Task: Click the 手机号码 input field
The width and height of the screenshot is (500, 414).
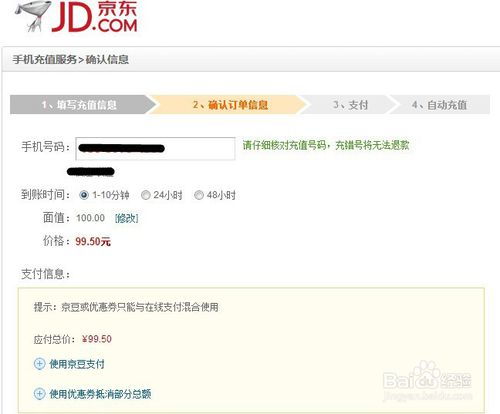Action: (x=155, y=149)
